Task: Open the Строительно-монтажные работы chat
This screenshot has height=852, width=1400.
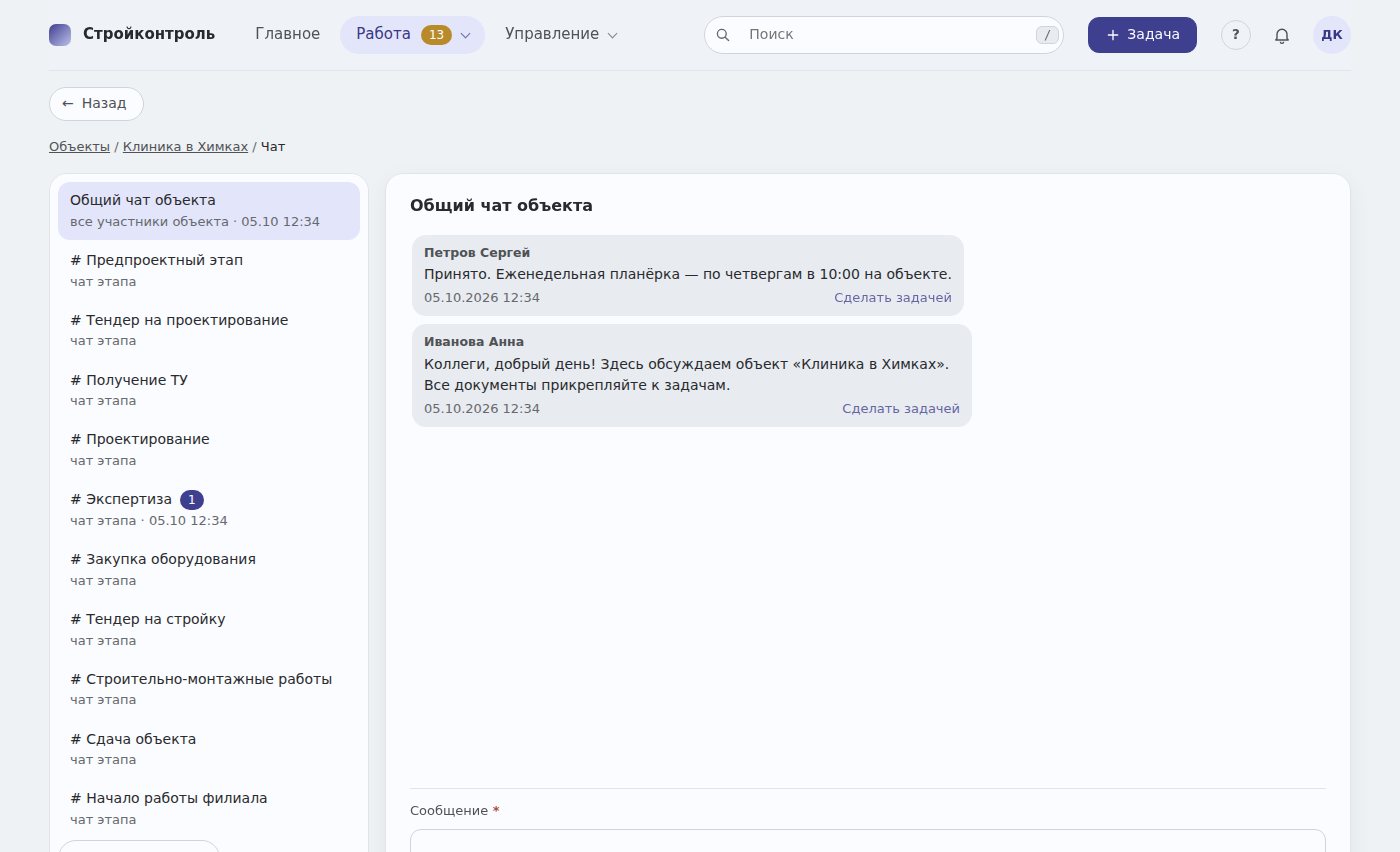Action: click(209, 689)
